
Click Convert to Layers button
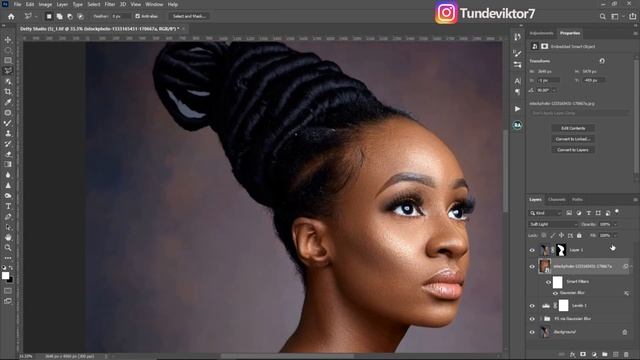573,150
